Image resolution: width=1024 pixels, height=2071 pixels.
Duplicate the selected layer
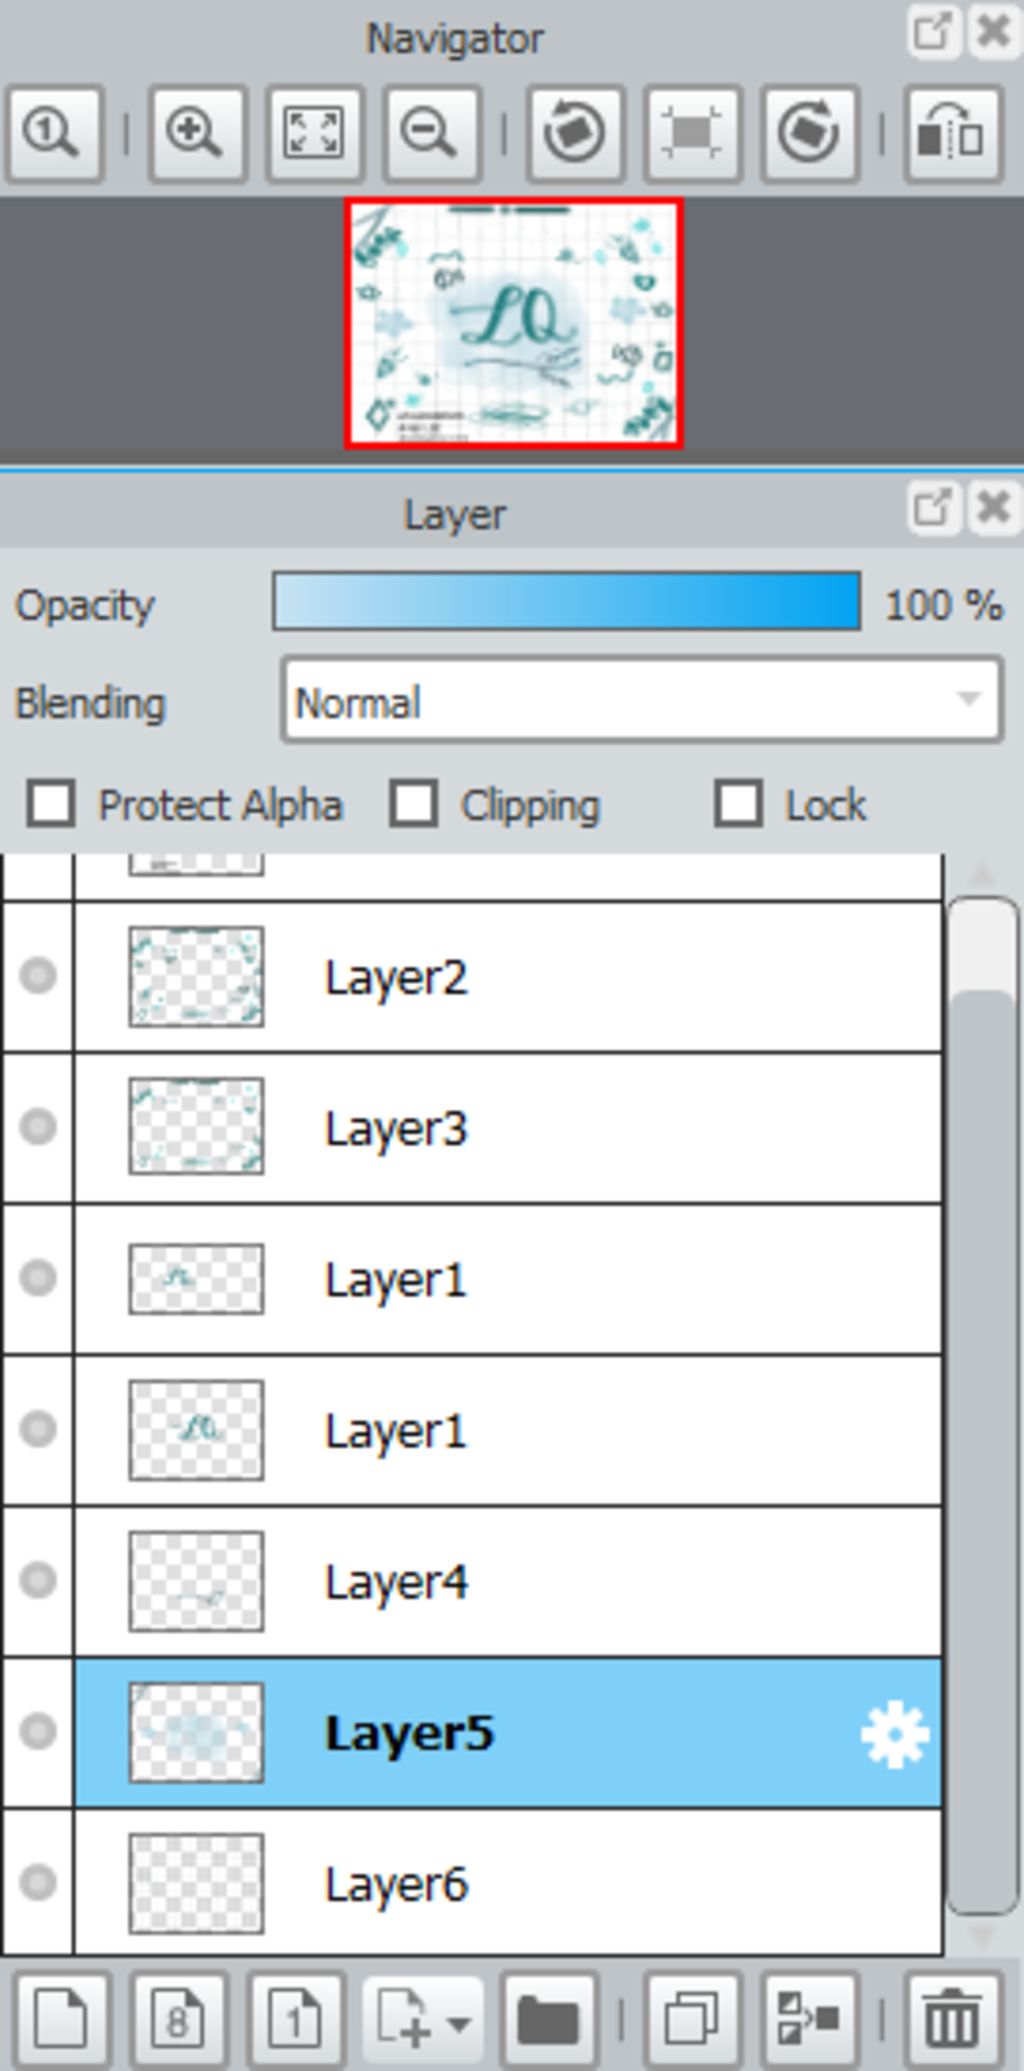click(x=691, y=2021)
